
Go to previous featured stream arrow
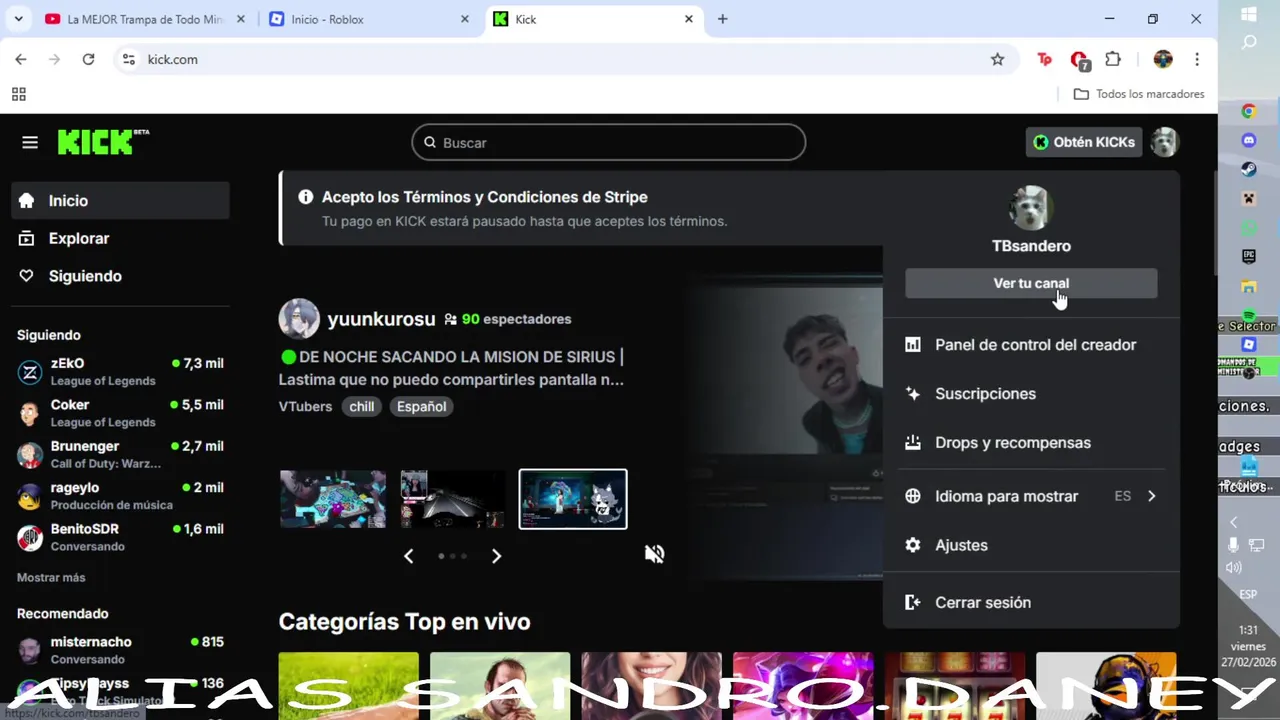(x=408, y=556)
